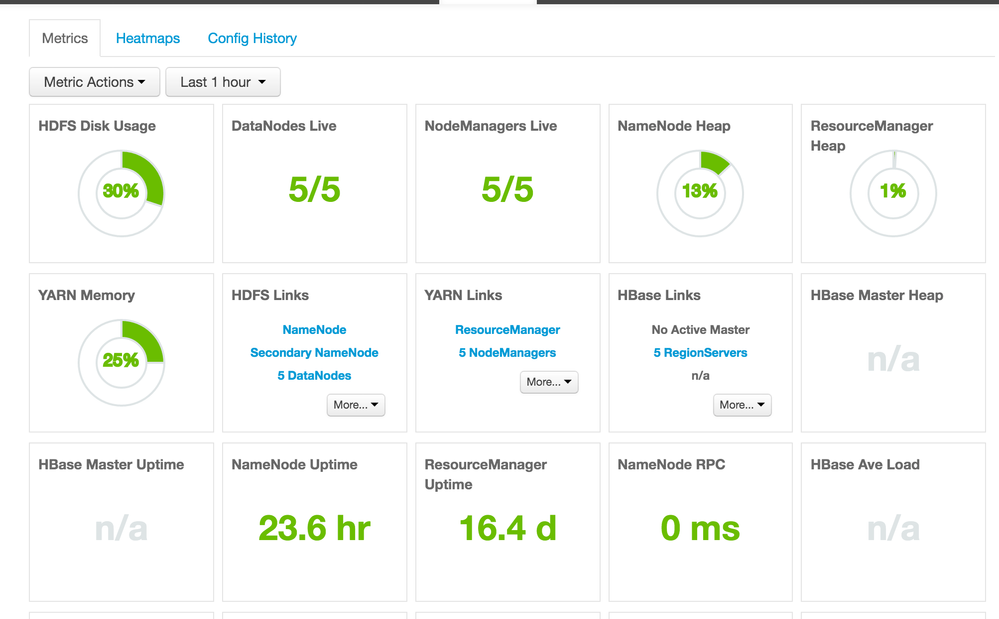Click the ResourceManager Uptime widget title
The width and height of the screenshot is (999, 619).
point(485,474)
